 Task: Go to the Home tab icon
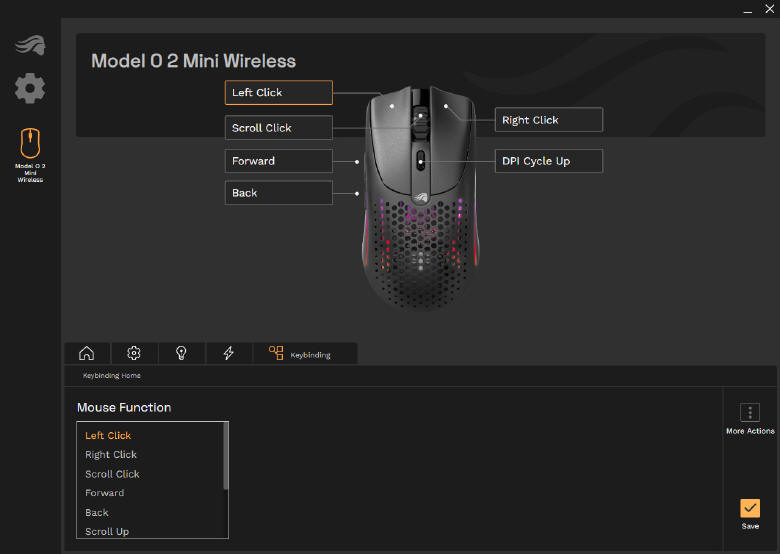(87, 353)
